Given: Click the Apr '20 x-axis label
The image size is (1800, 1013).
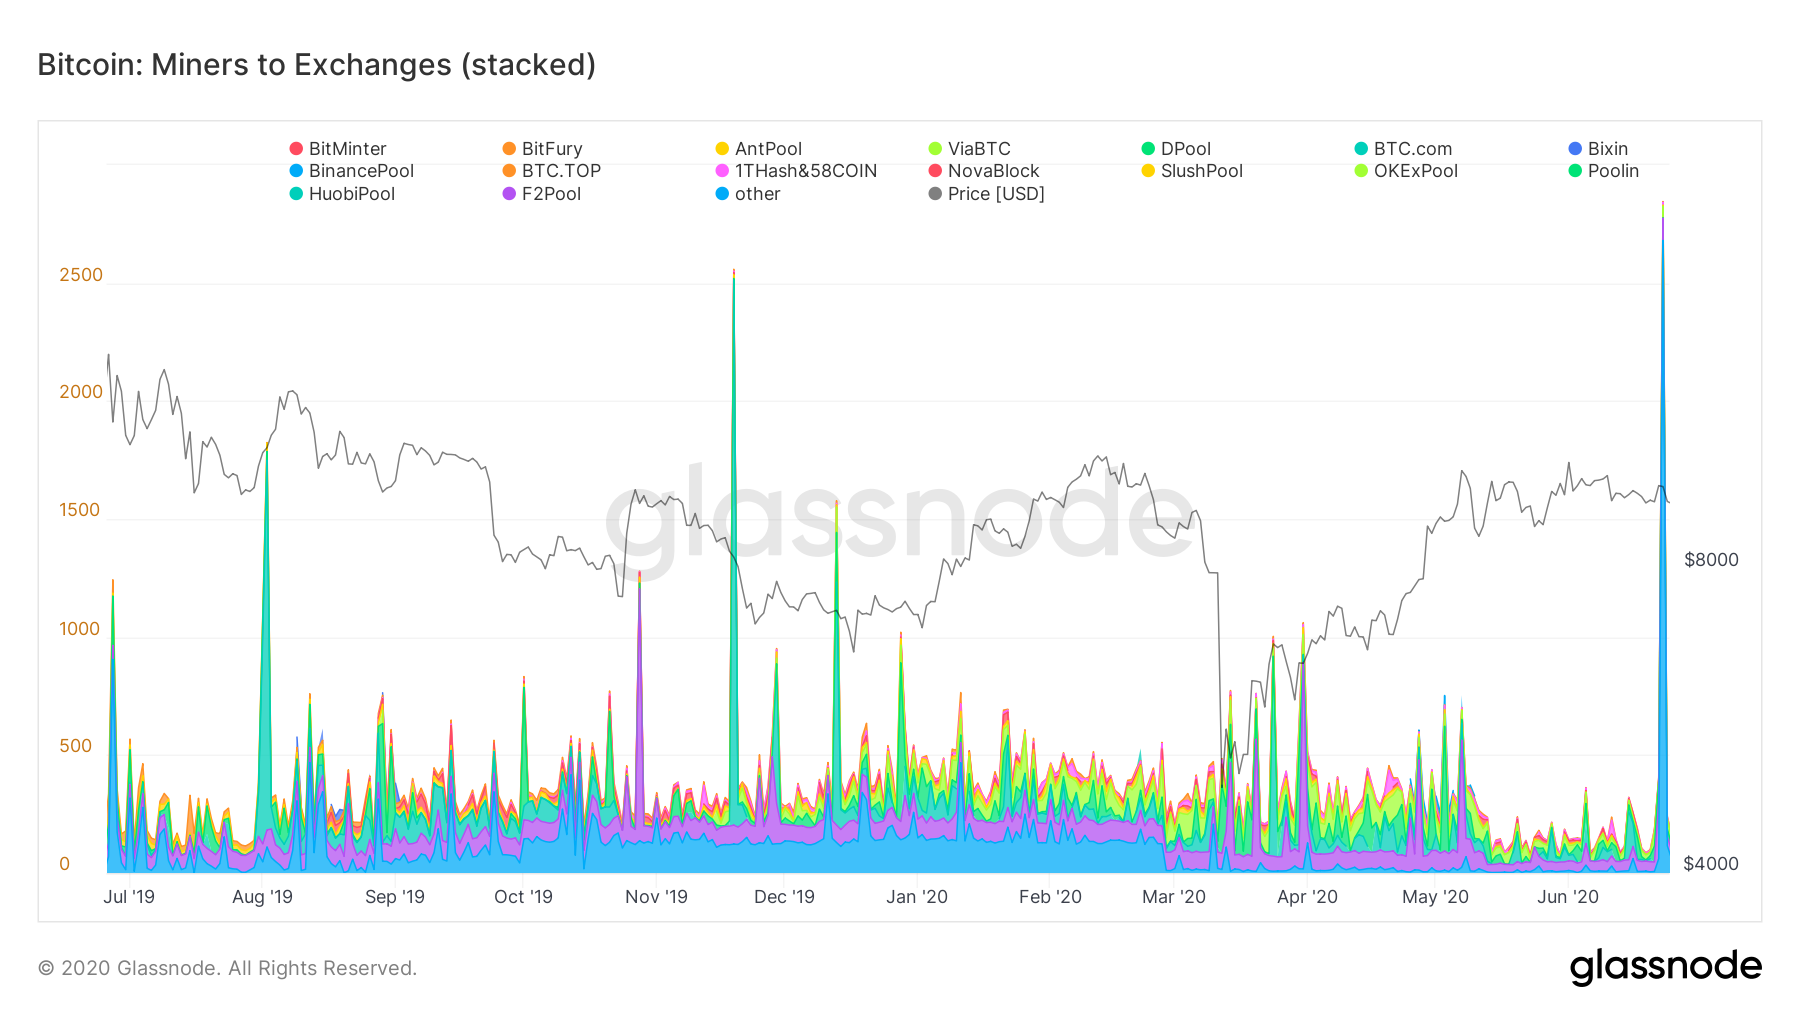Looking at the screenshot, I should (x=1307, y=897).
